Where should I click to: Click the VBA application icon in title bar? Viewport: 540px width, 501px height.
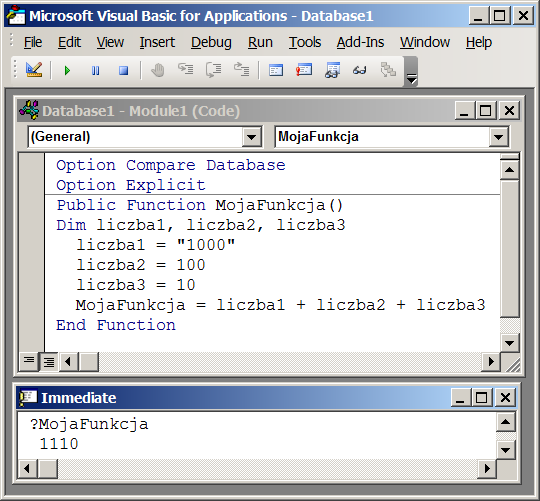click(16, 15)
